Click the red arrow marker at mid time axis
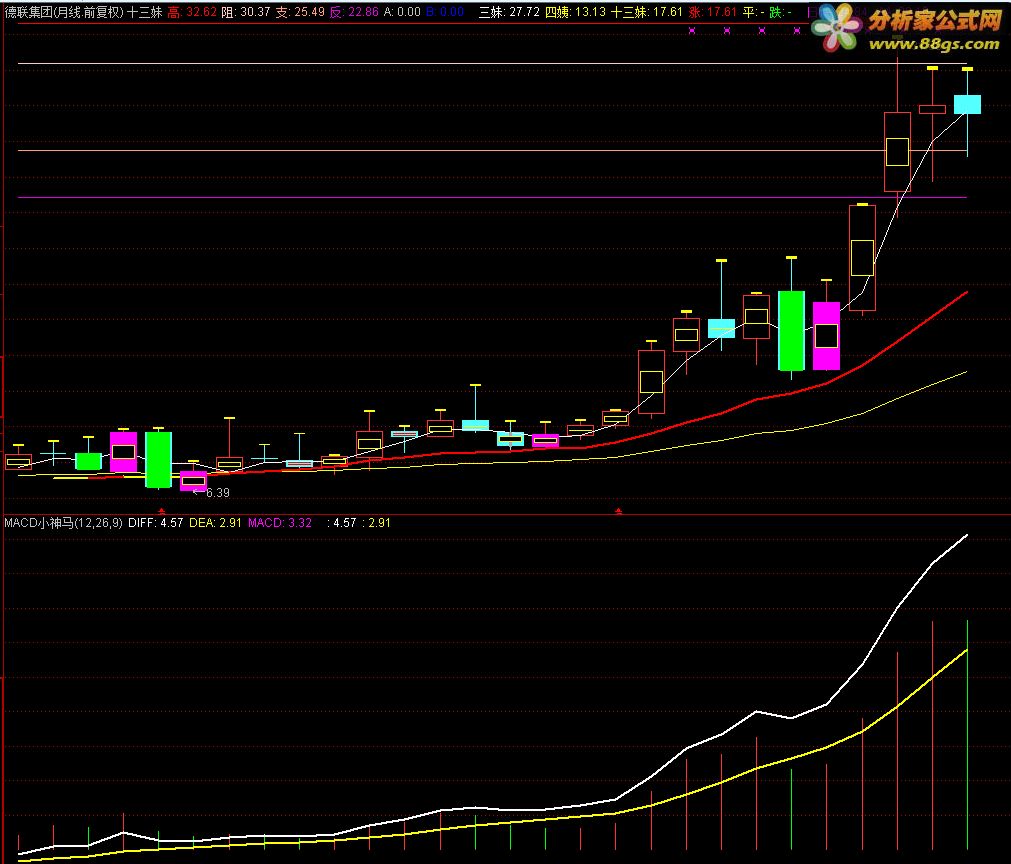 click(618, 511)
